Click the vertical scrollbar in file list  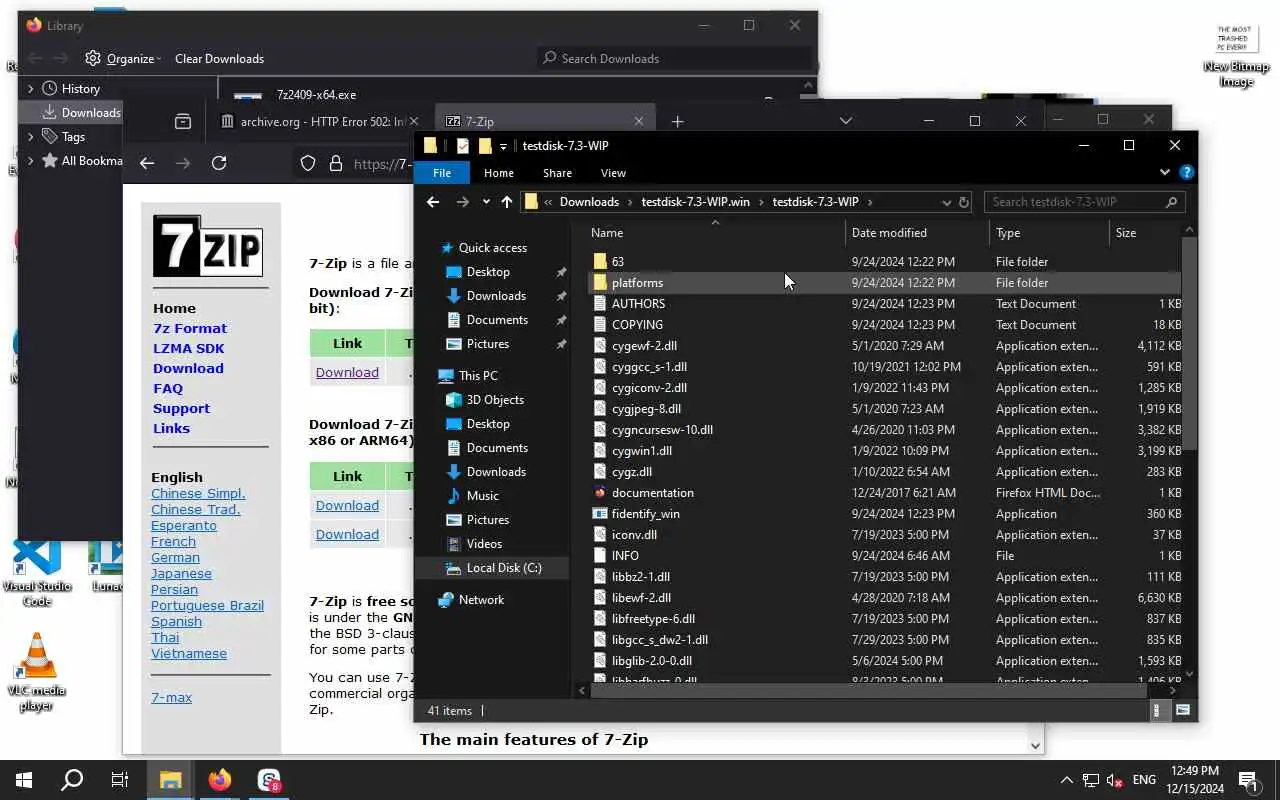point(1189,345)
